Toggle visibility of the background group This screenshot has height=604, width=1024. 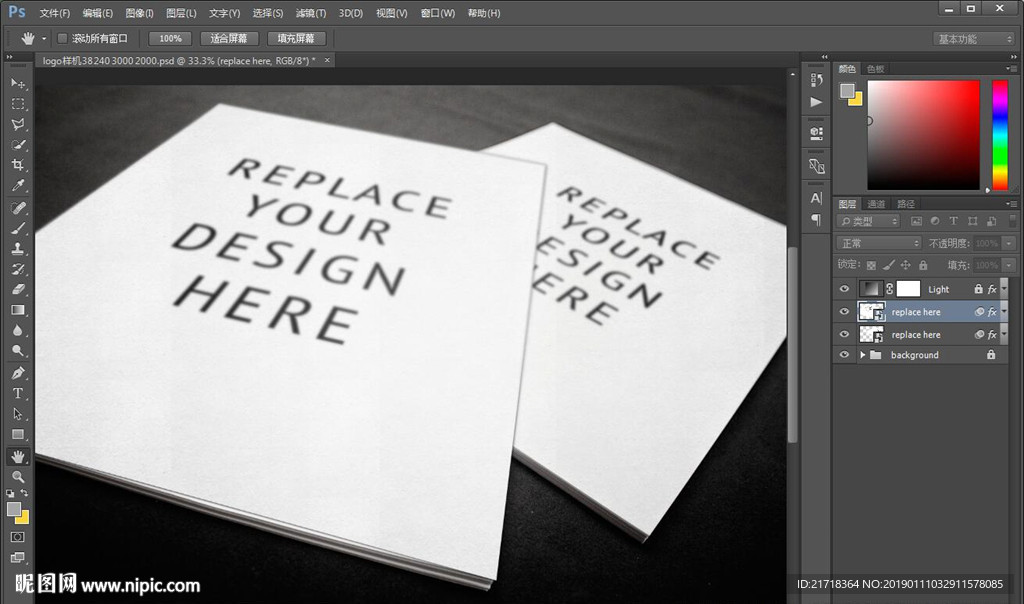coord(844,355)
